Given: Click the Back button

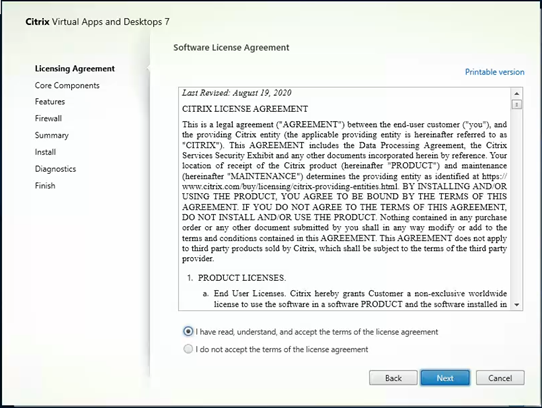Looking at the screenshot, I should (x=393, y=378).
